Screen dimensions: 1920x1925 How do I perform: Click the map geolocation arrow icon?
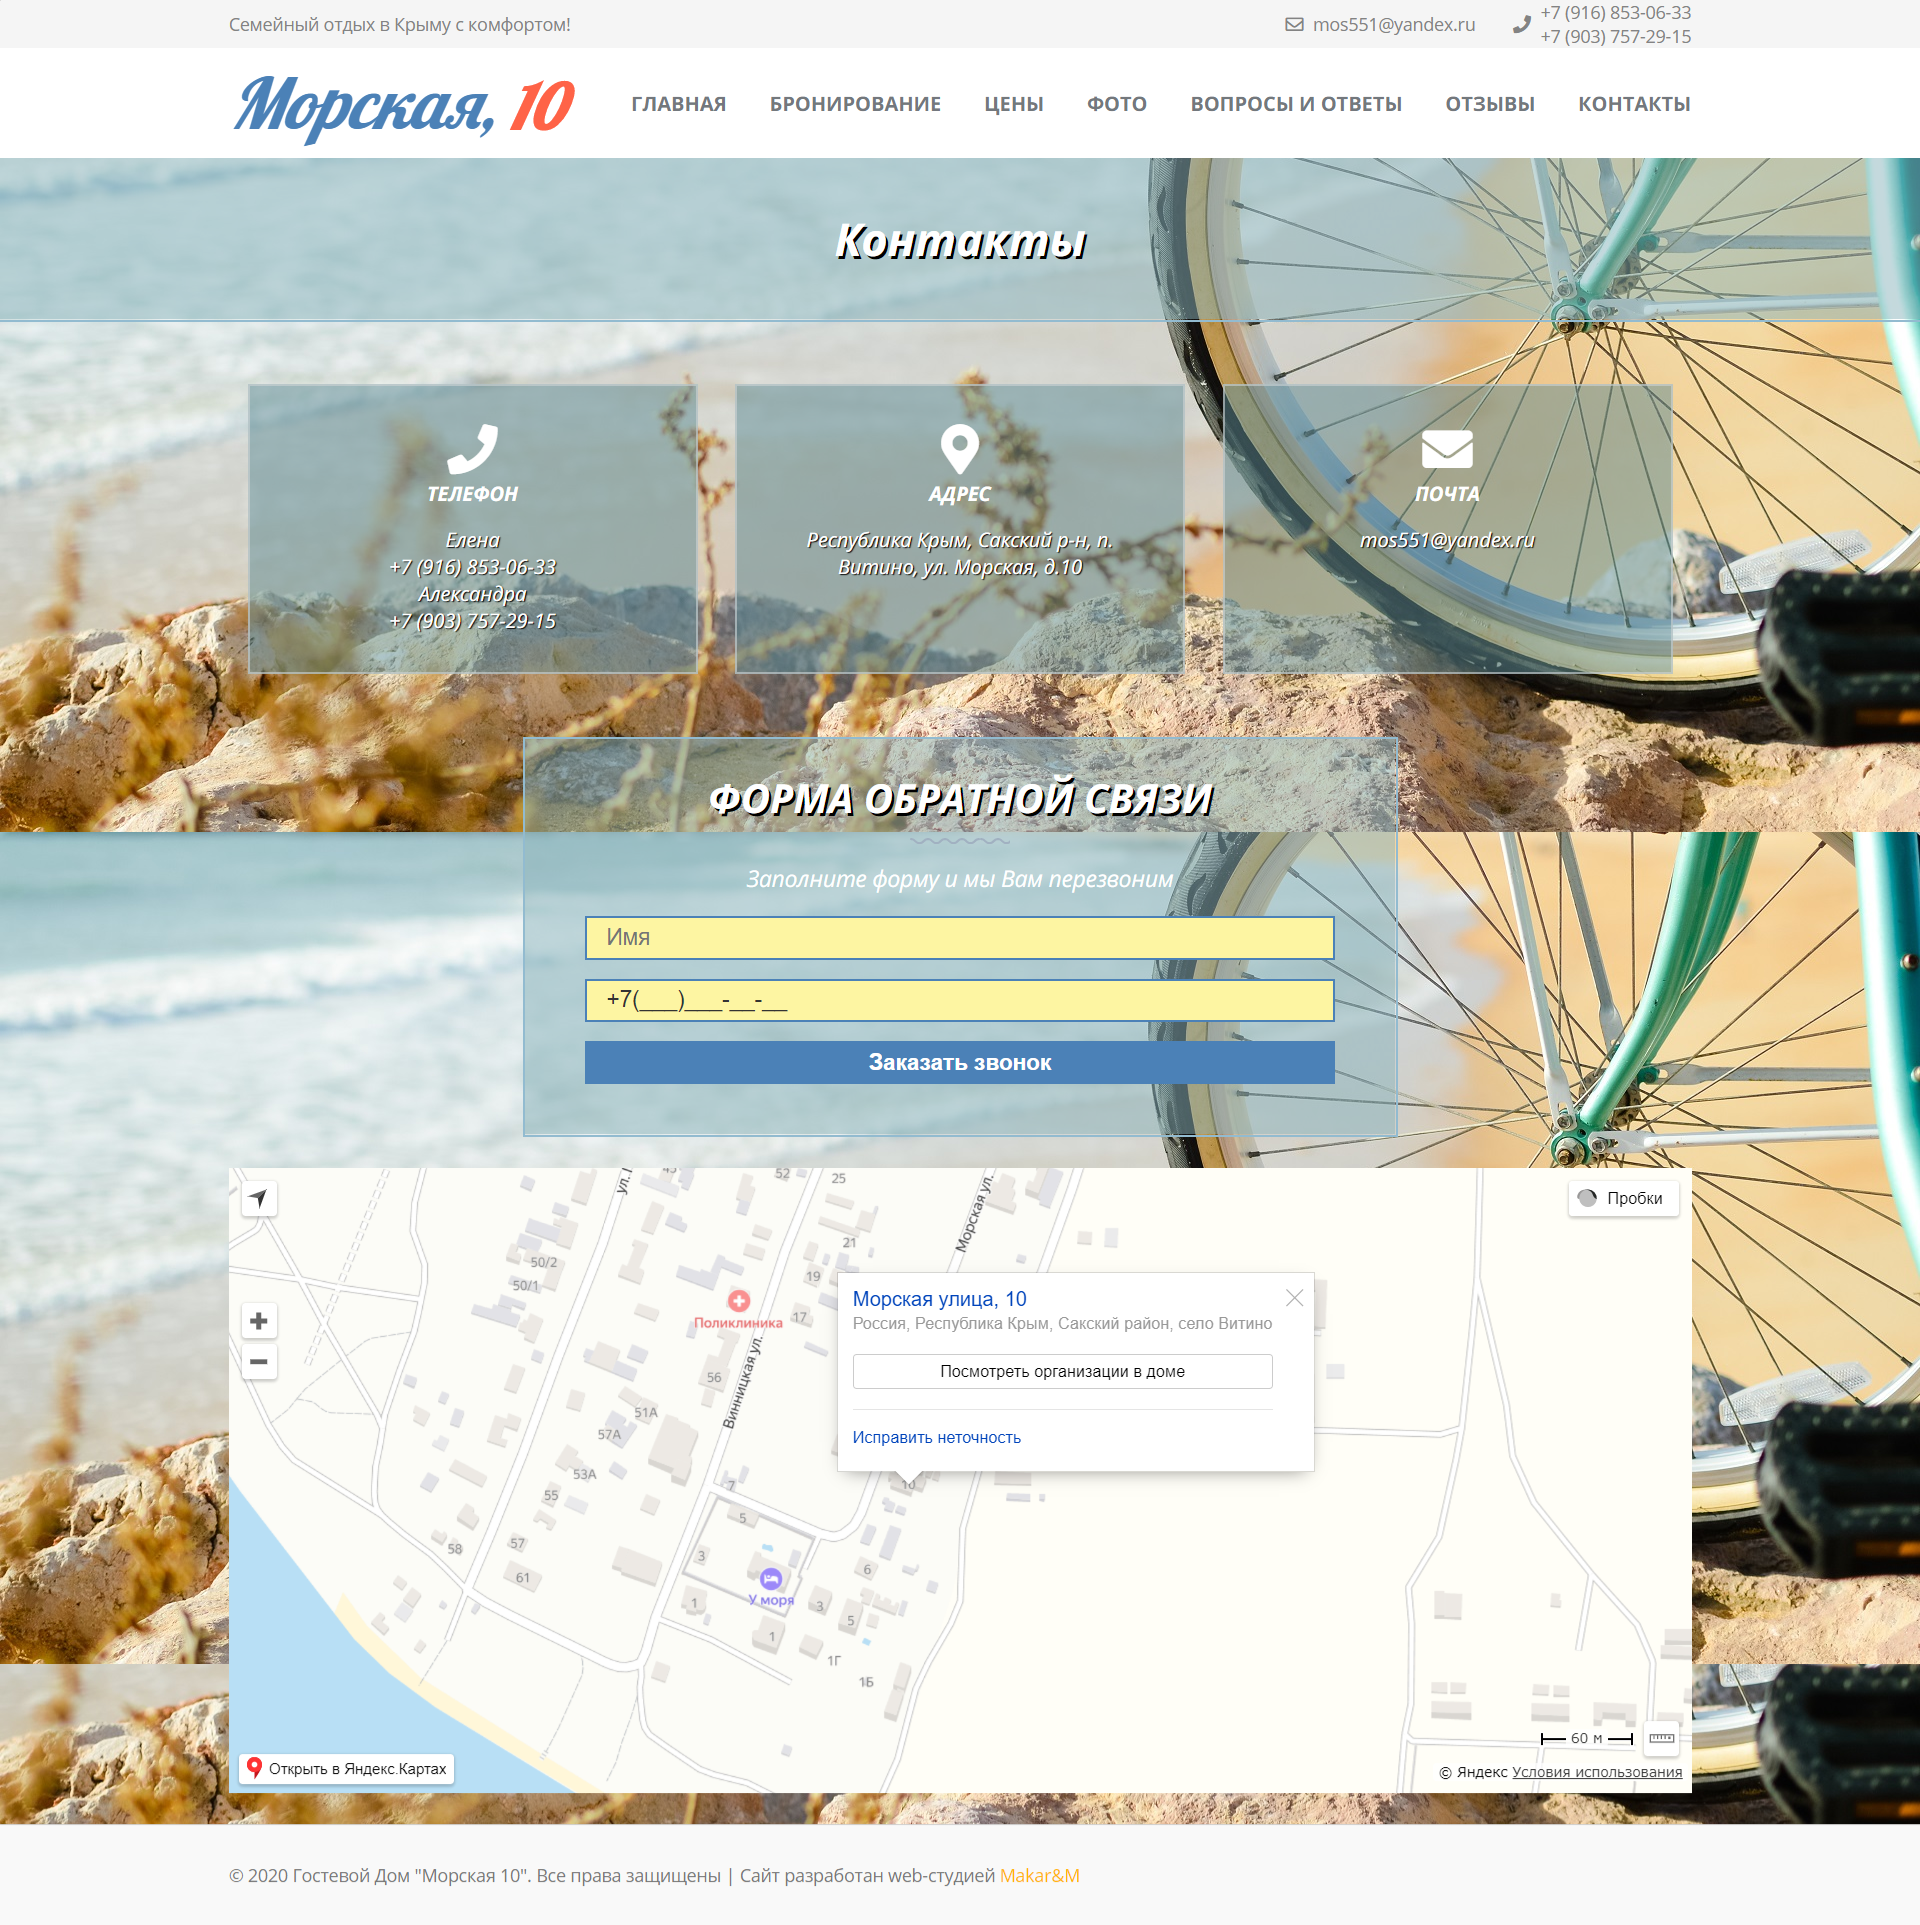click(259, 1198)
